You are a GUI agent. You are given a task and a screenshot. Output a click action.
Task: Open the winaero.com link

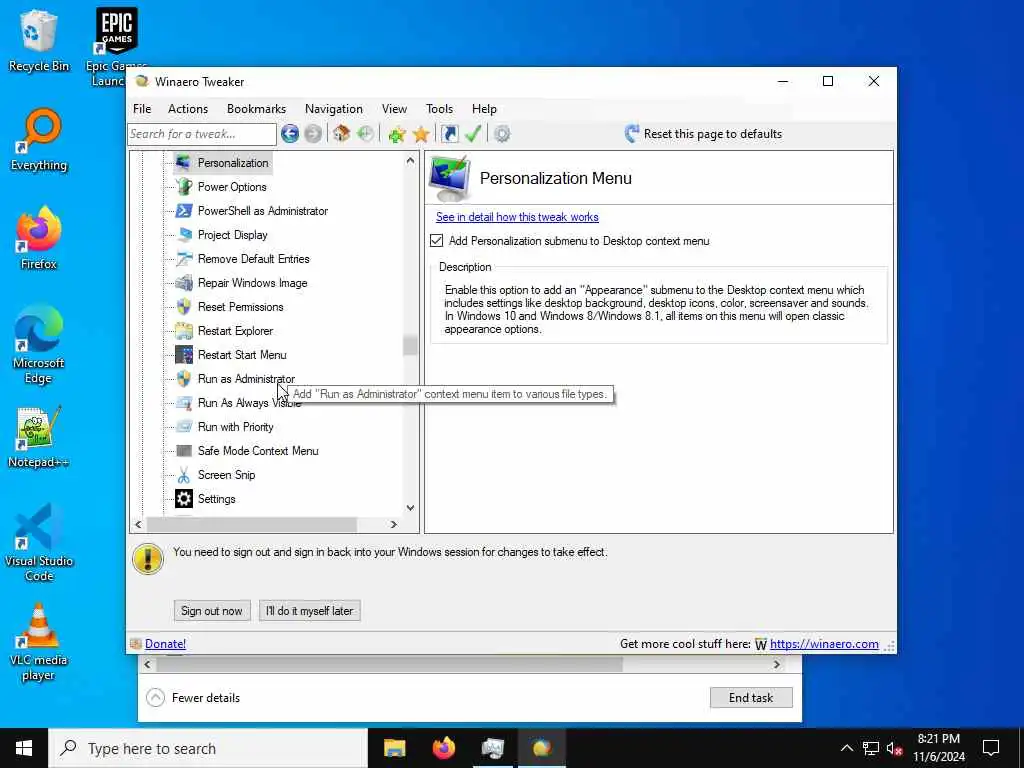[x=824, y=644]
